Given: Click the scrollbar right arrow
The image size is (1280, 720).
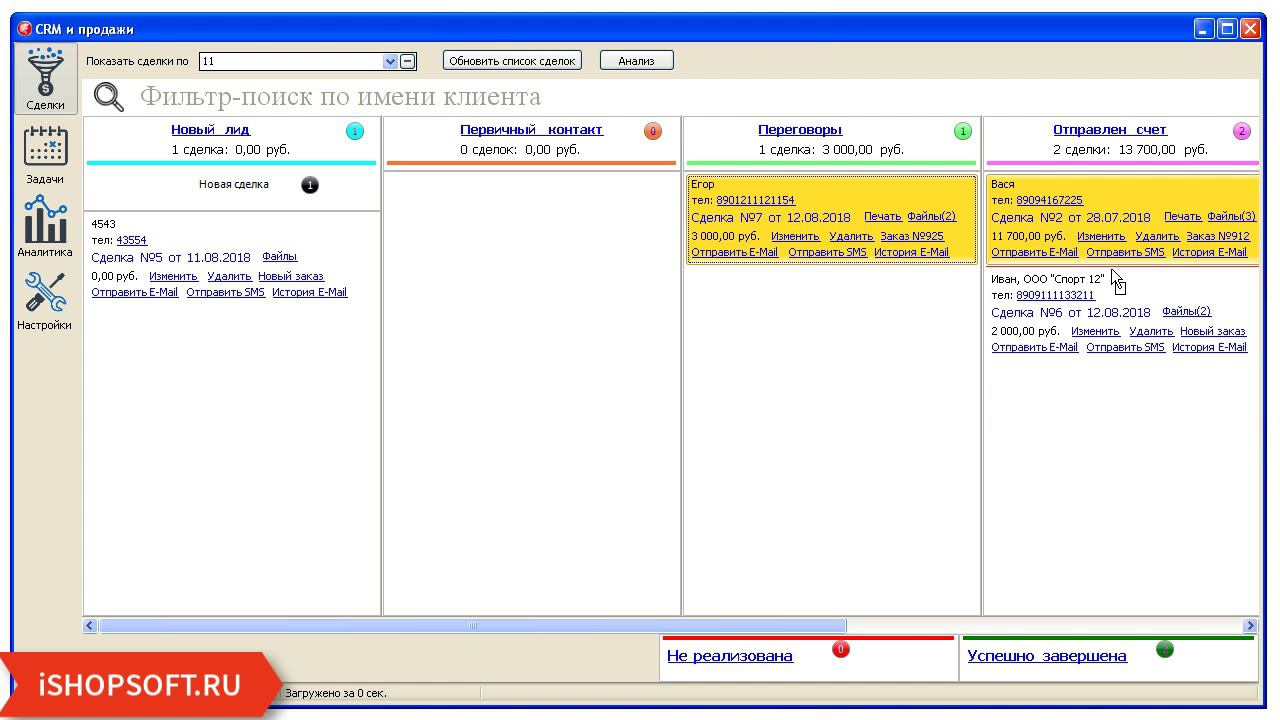Looking at the screenshot, I should click(1250, 626).
